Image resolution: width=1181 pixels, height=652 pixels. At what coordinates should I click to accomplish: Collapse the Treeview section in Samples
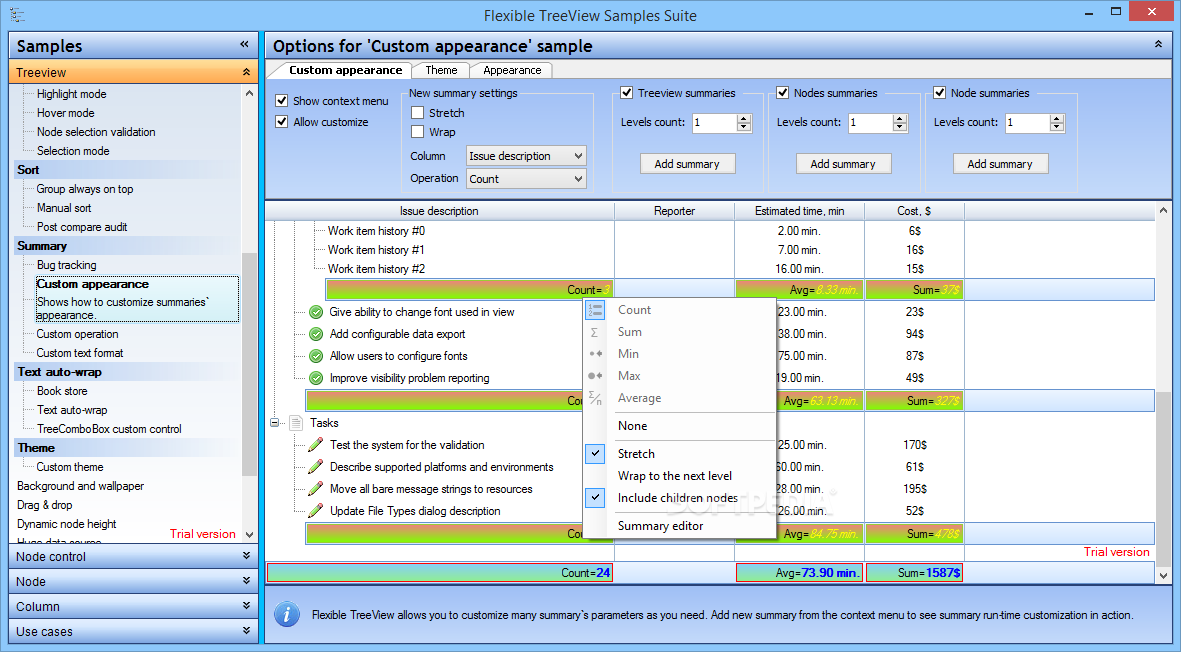[246, 72]
